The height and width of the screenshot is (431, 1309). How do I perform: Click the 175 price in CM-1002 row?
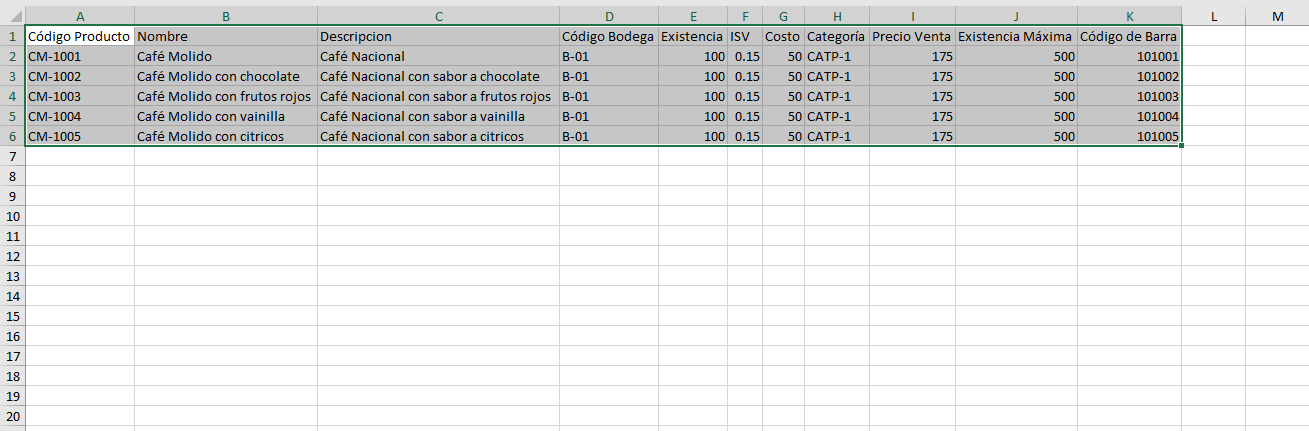(x=912, y=76)
